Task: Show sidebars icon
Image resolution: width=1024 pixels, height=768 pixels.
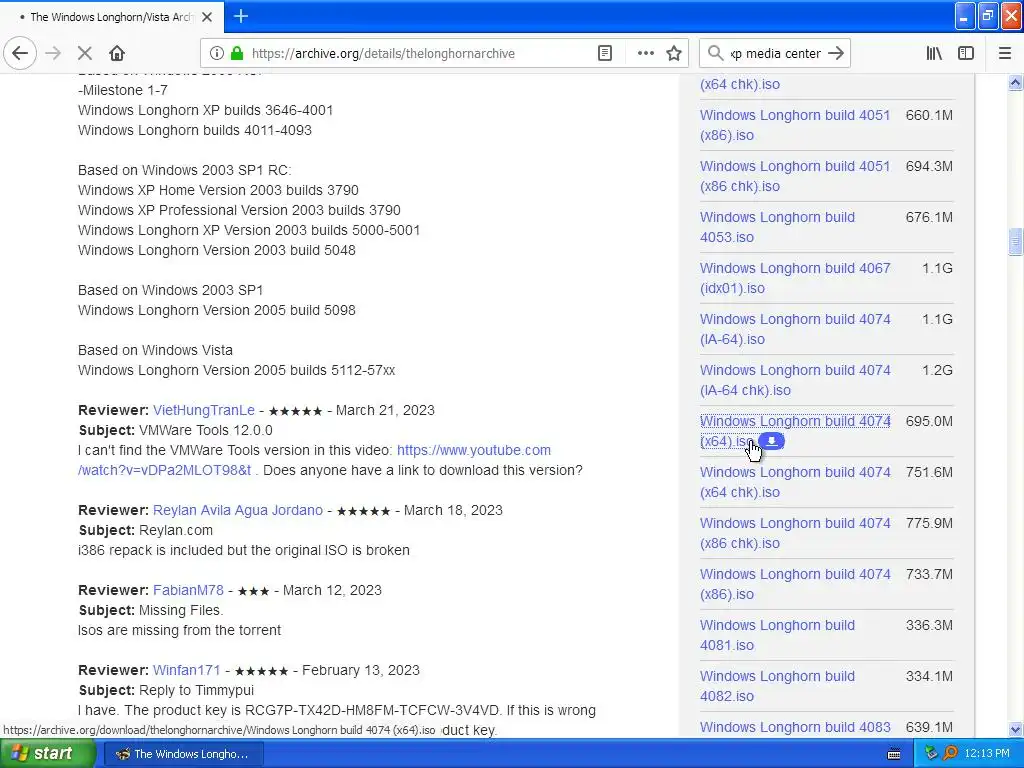Action: pyautogui.click(x=966, y=53)
